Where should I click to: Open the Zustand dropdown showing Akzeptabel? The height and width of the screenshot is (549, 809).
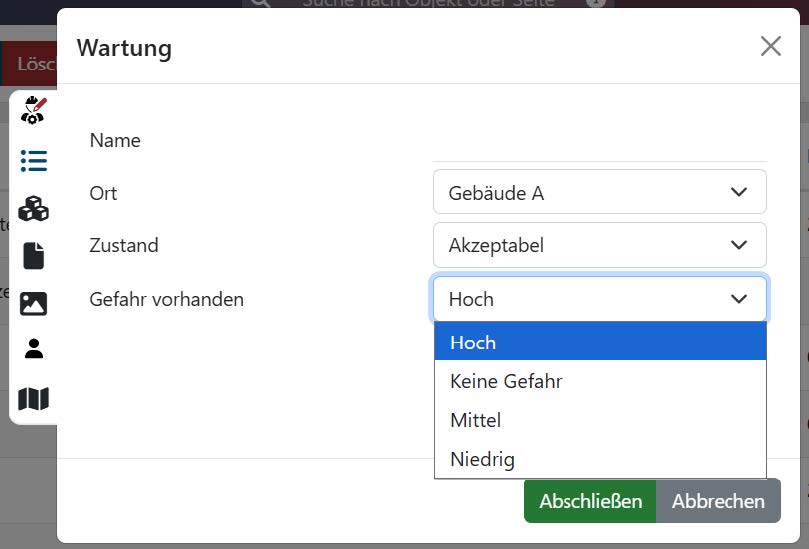tap(599, 245)
